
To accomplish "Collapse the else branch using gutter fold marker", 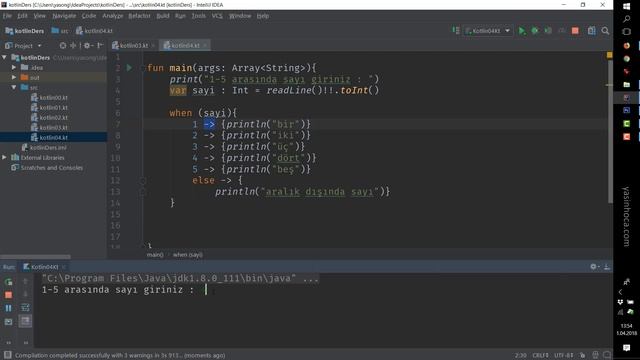I will pyautogui.click(x=143, y=180).
